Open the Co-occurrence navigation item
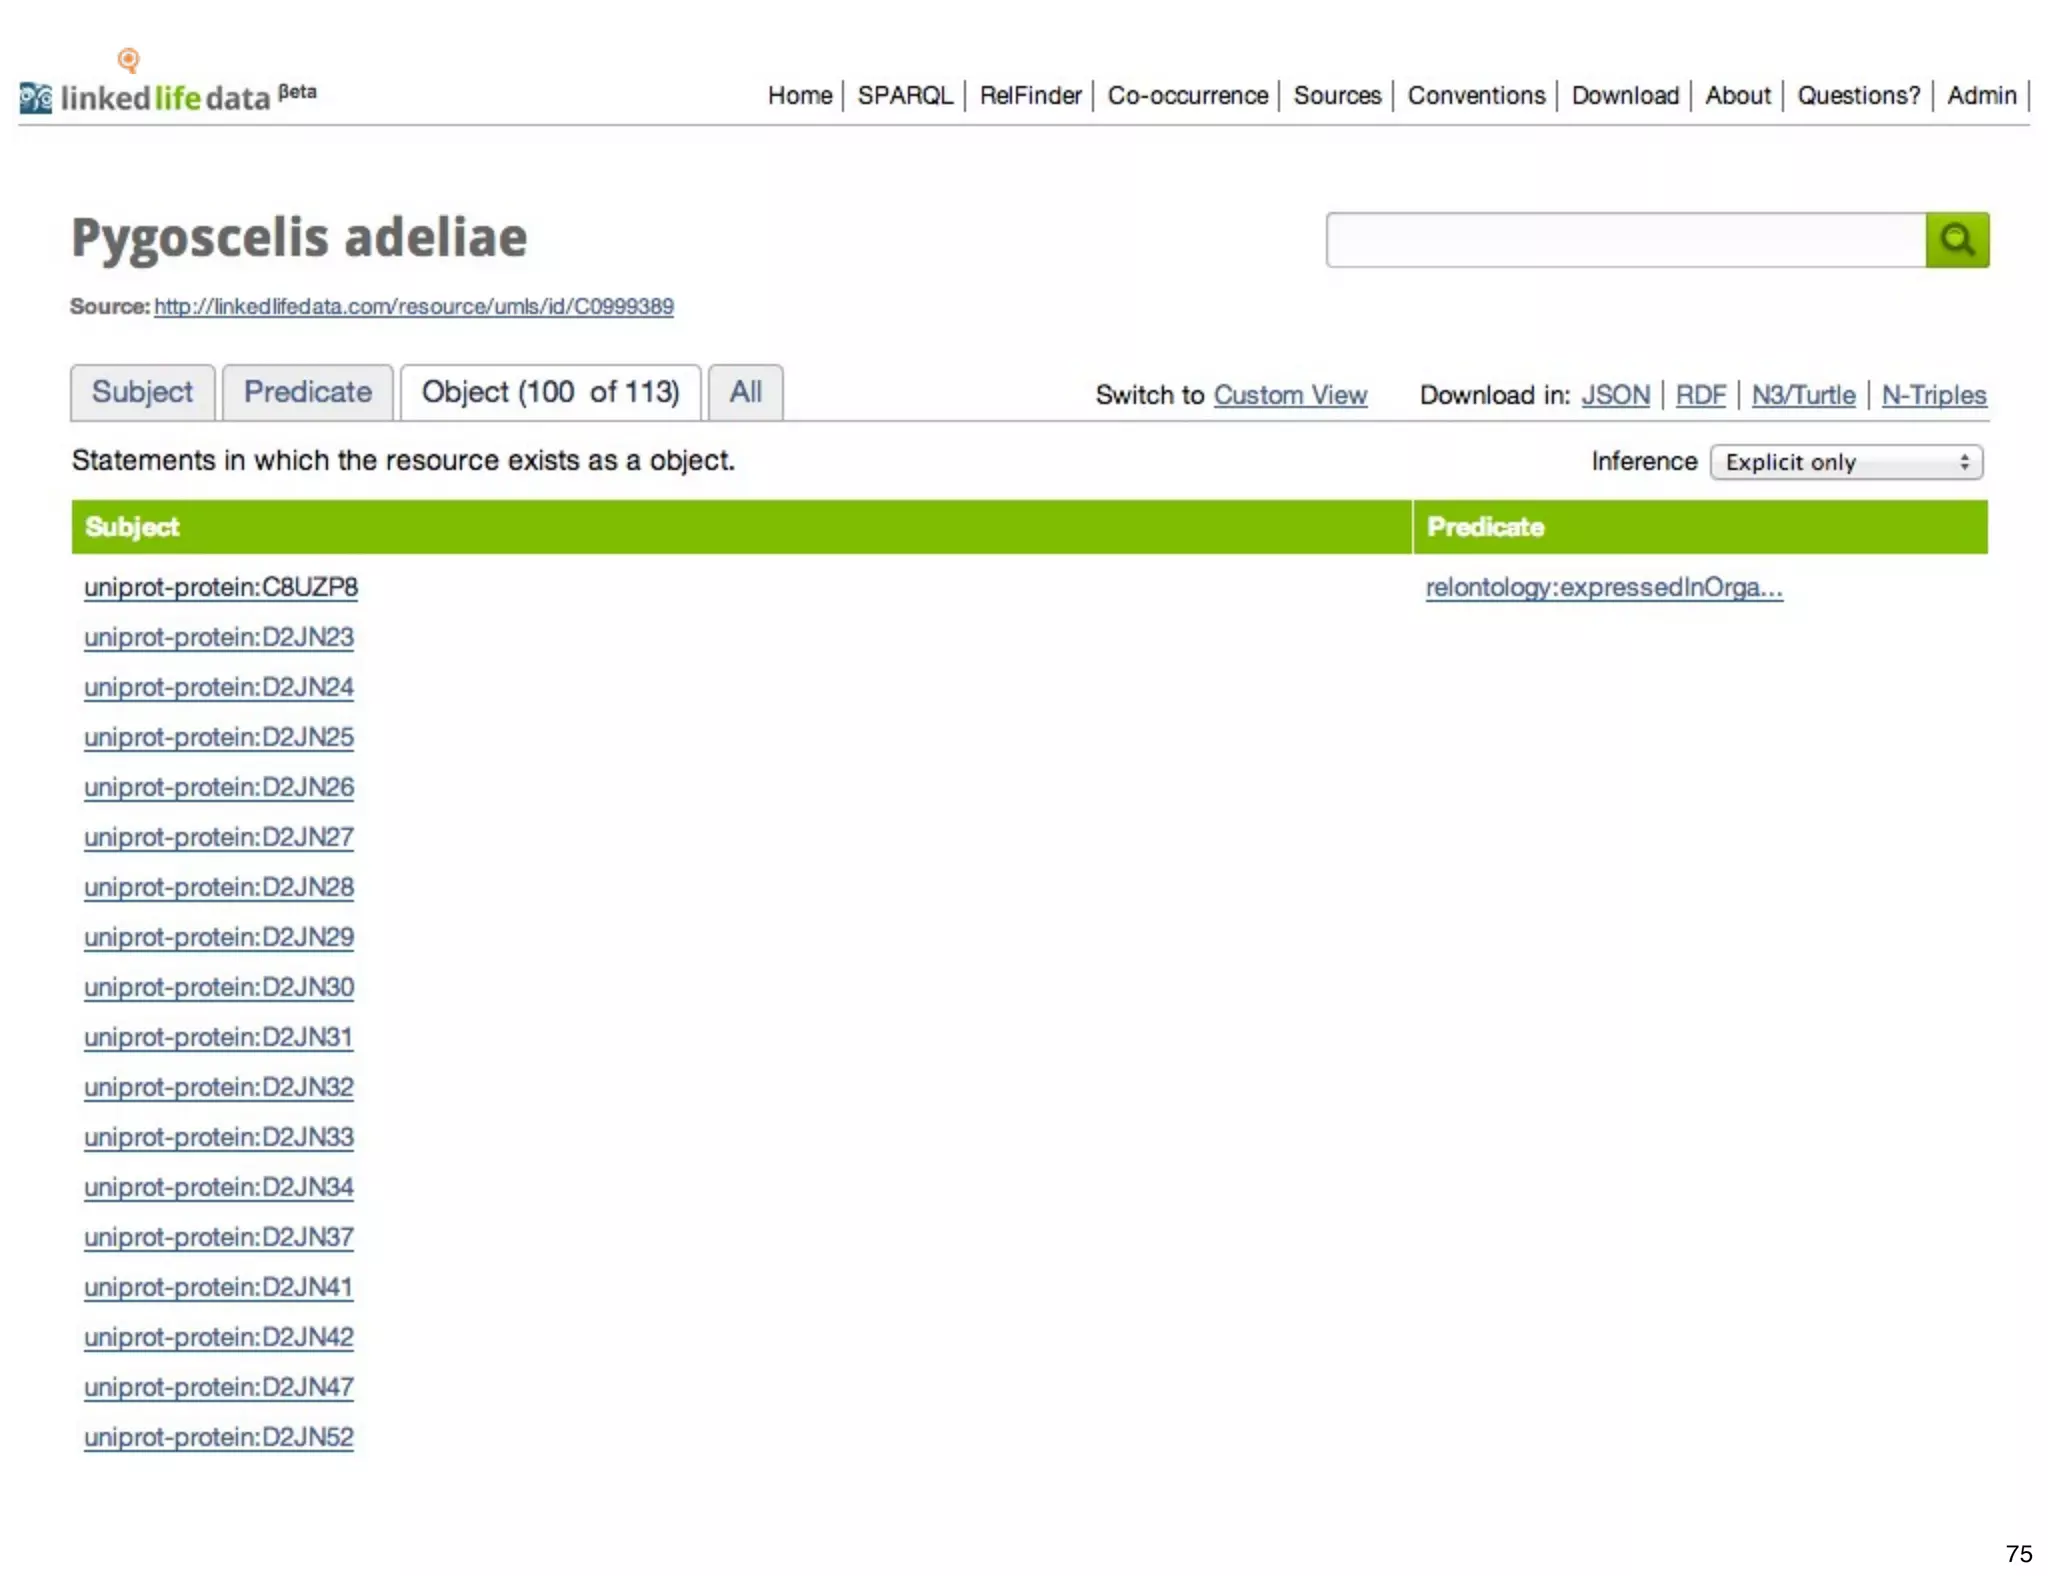 click(x=1187, y=96)
